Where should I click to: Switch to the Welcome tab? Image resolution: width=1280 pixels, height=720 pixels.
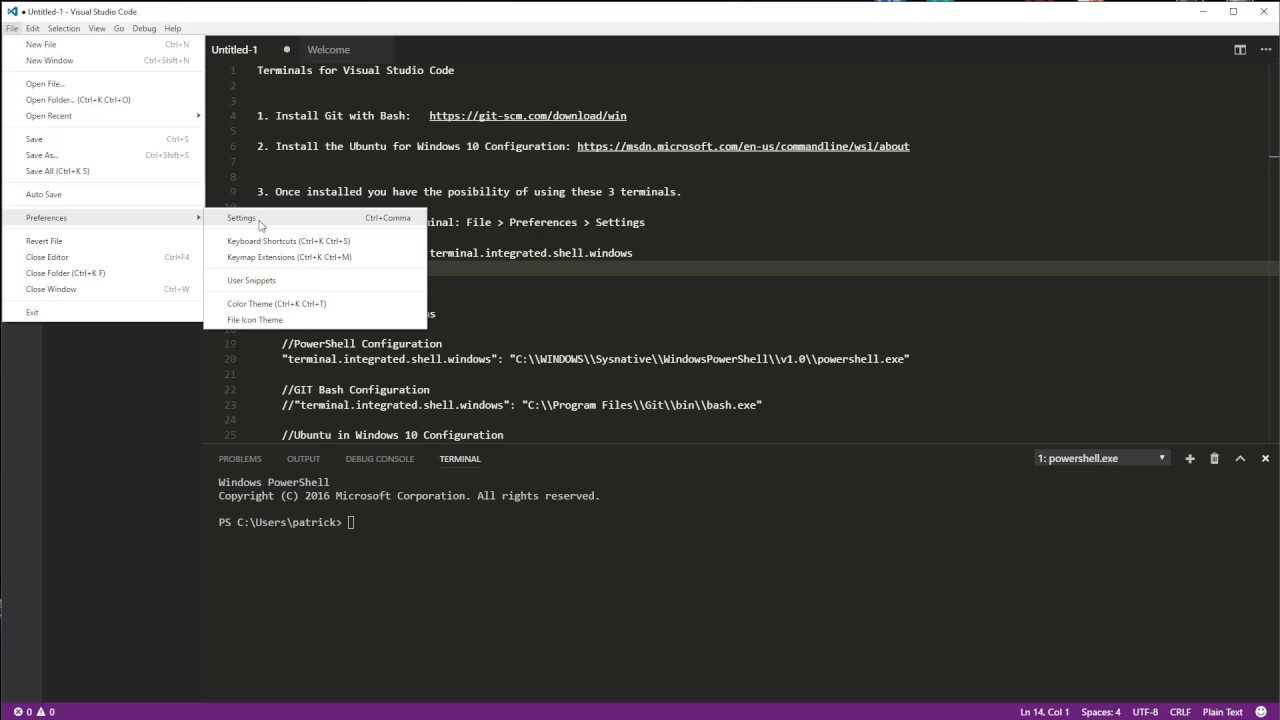point(345,50)
